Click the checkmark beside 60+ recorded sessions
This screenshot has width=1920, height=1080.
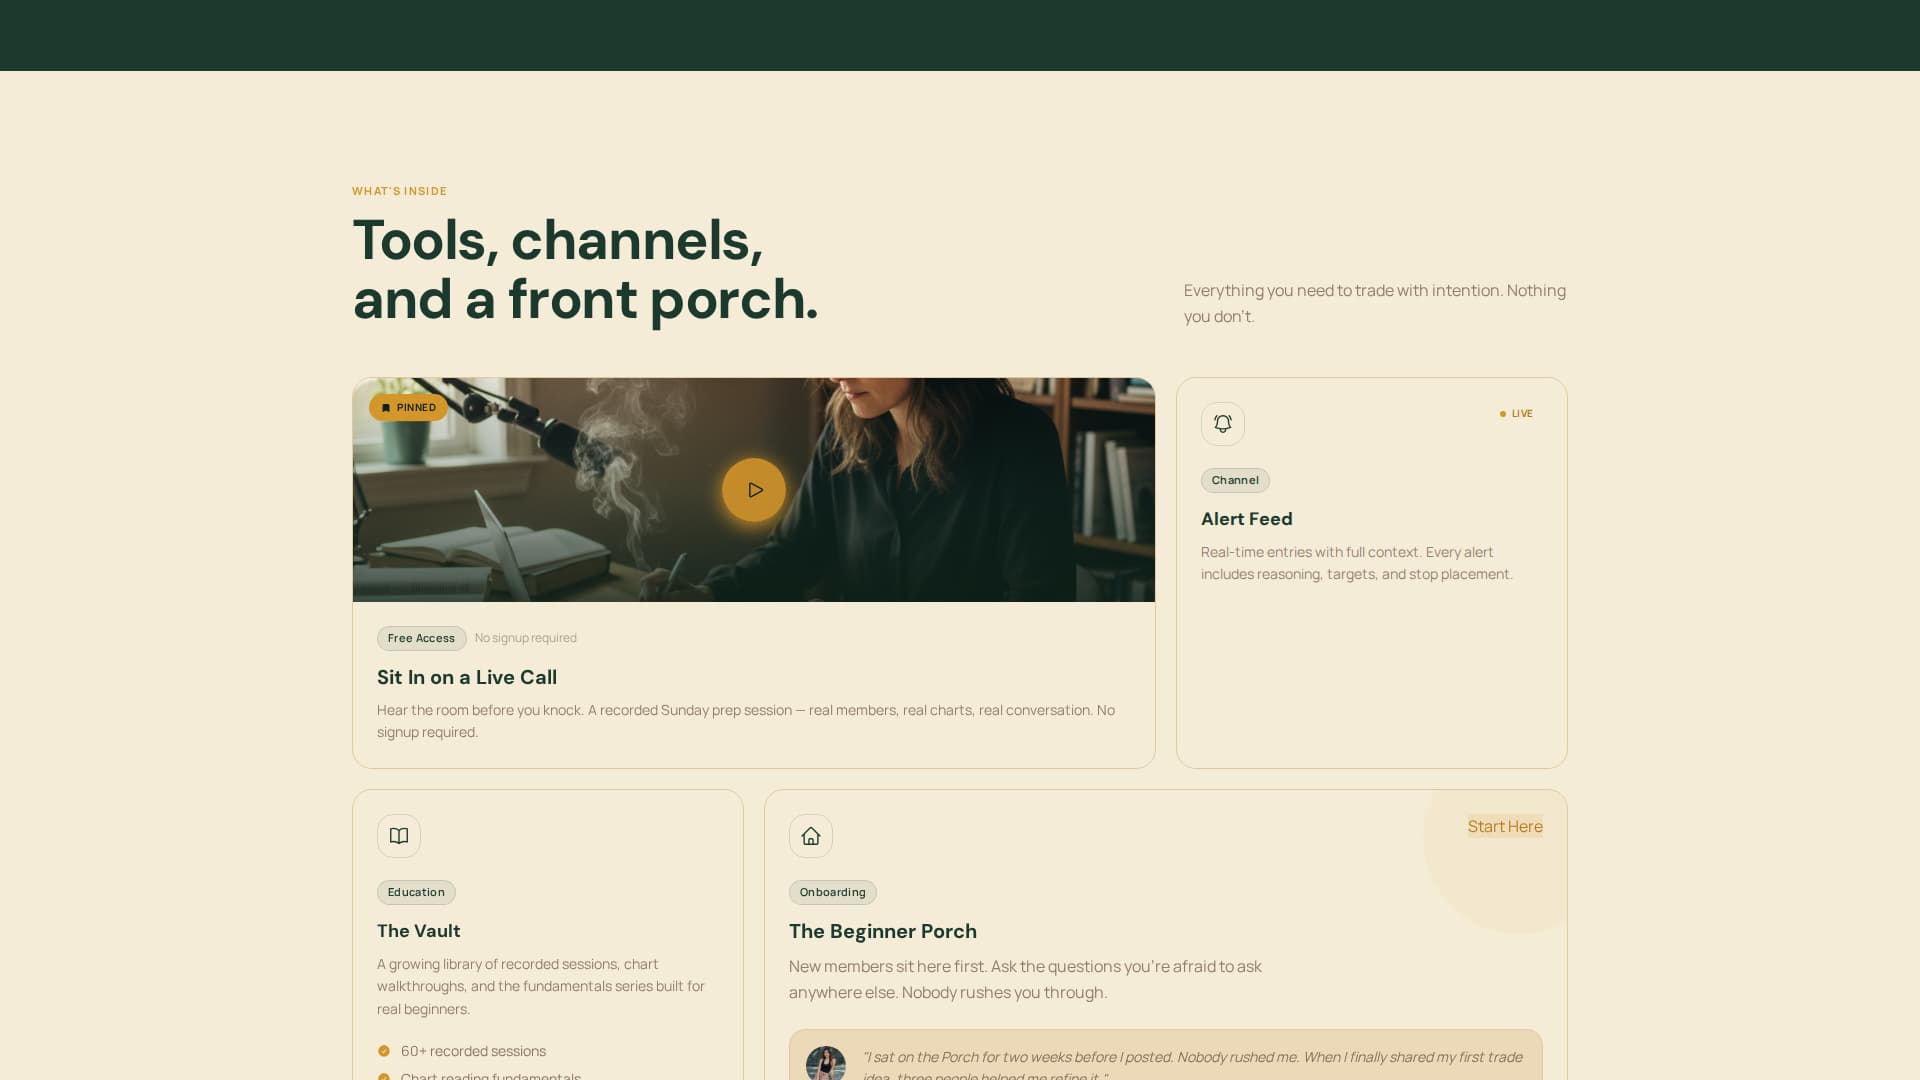pos(385,1051)
